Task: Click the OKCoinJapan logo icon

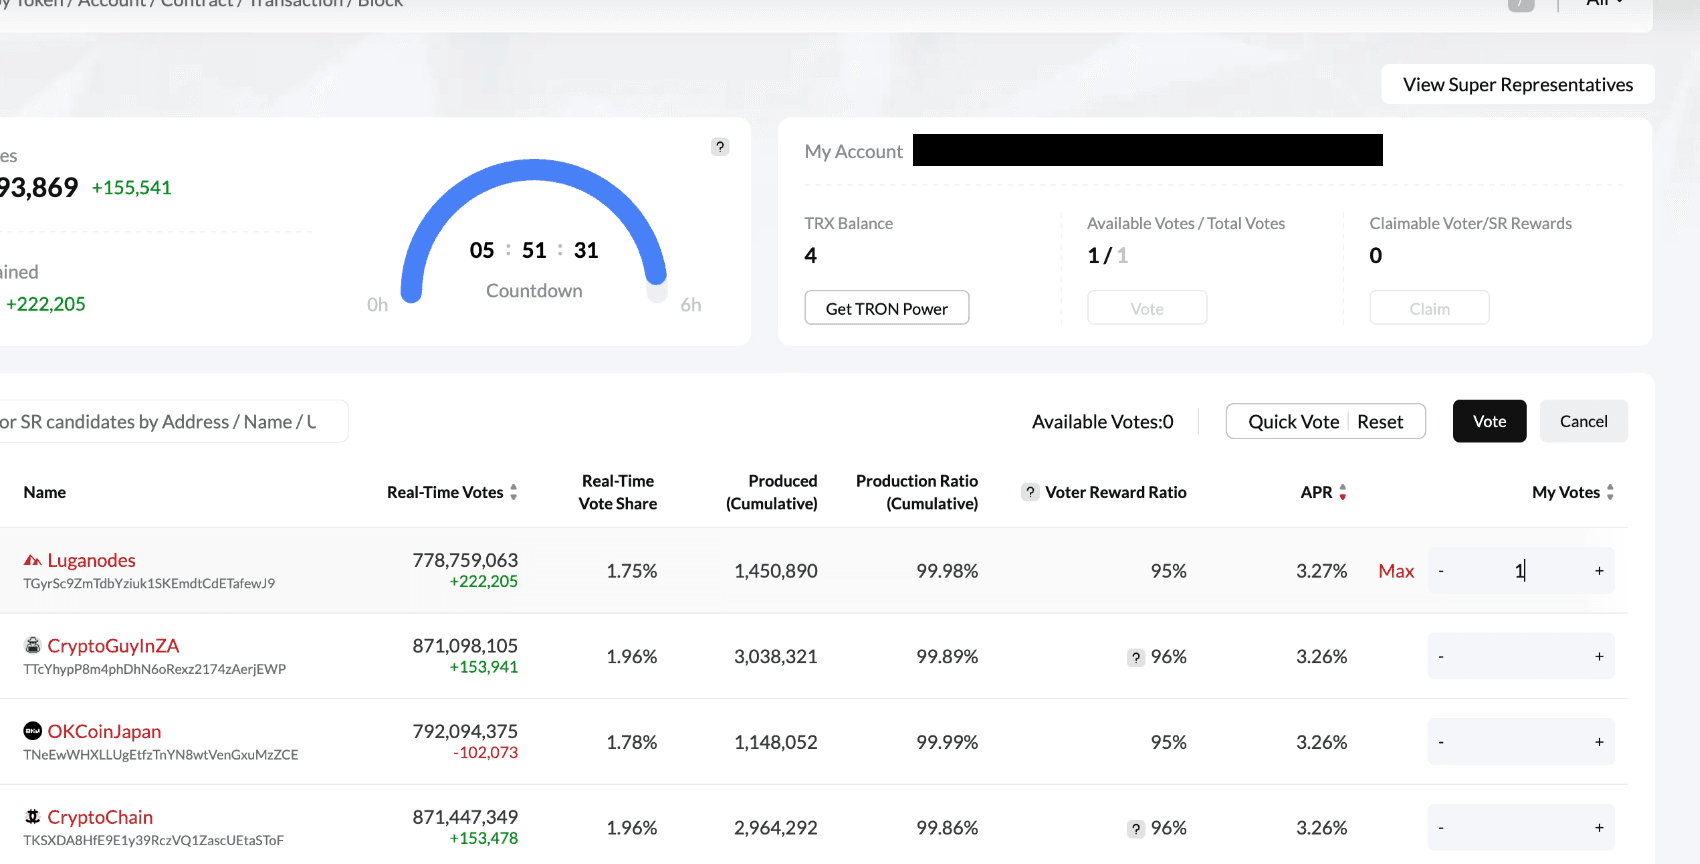Action: click(33, 731)
